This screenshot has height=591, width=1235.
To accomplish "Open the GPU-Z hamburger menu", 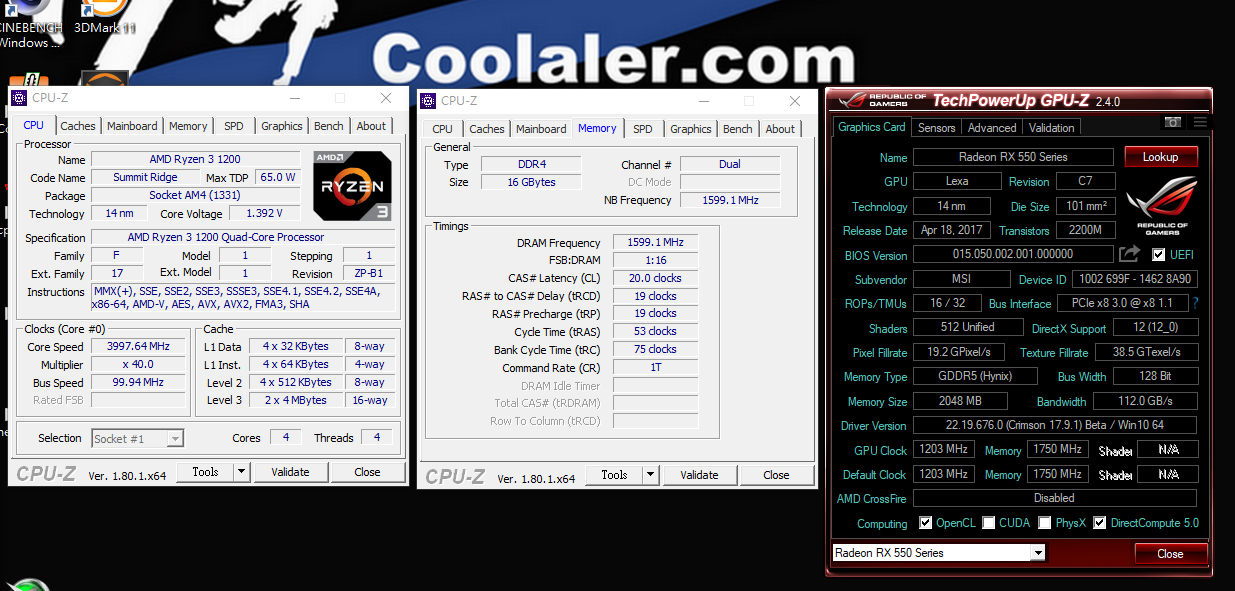I will click(x=1200, y=122).
